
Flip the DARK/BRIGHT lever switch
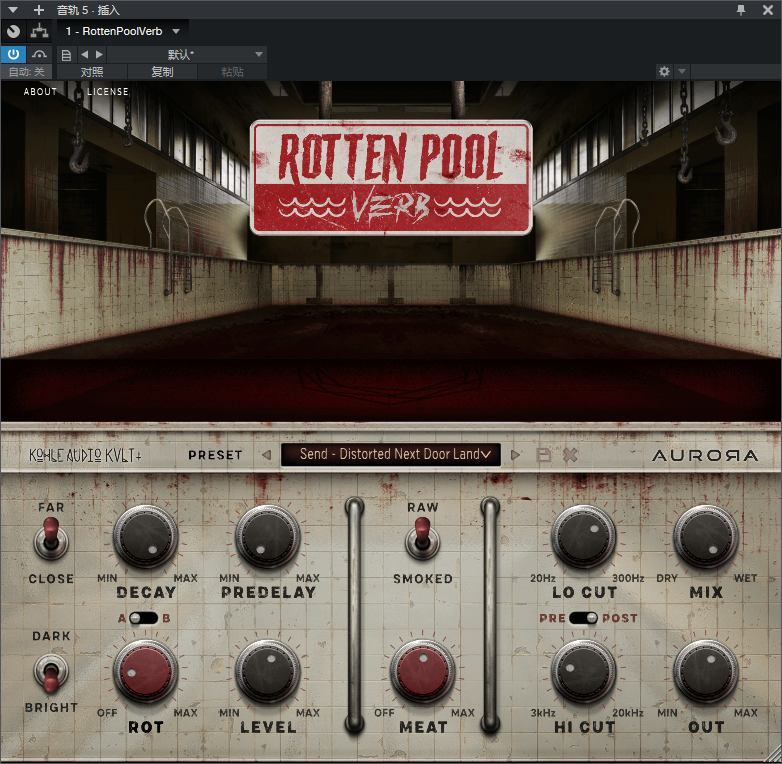click(51, 673)
